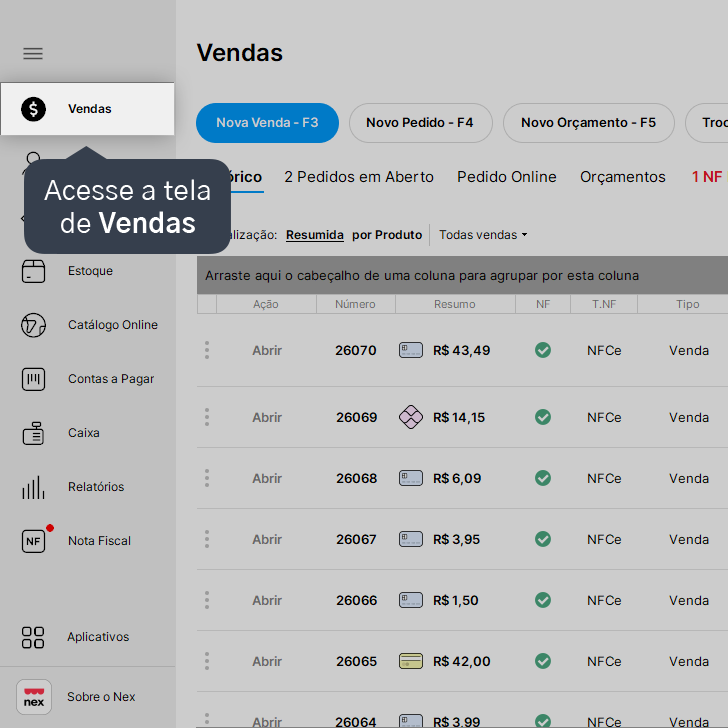
Task: Open Sobre o Nex
Action: click(x=101, y=697)
